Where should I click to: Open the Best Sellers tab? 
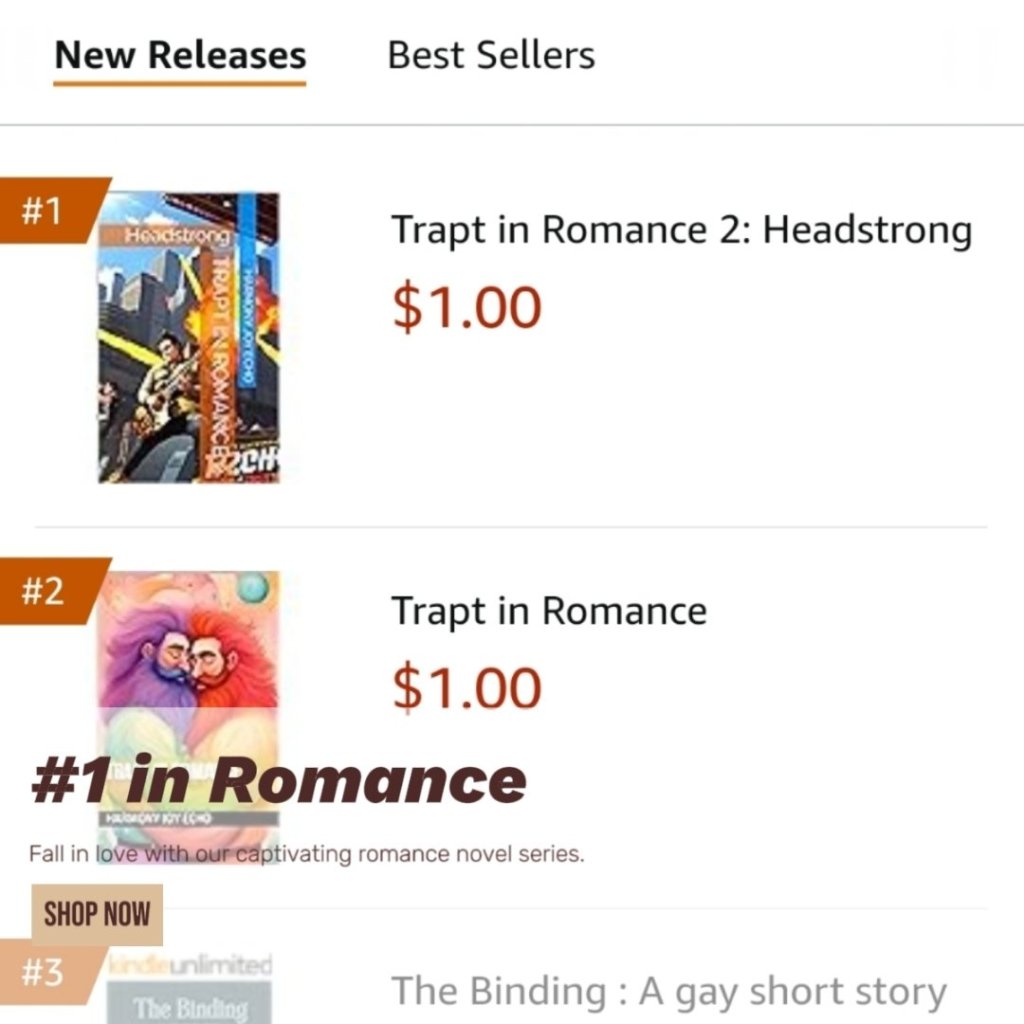pos(490,55)
